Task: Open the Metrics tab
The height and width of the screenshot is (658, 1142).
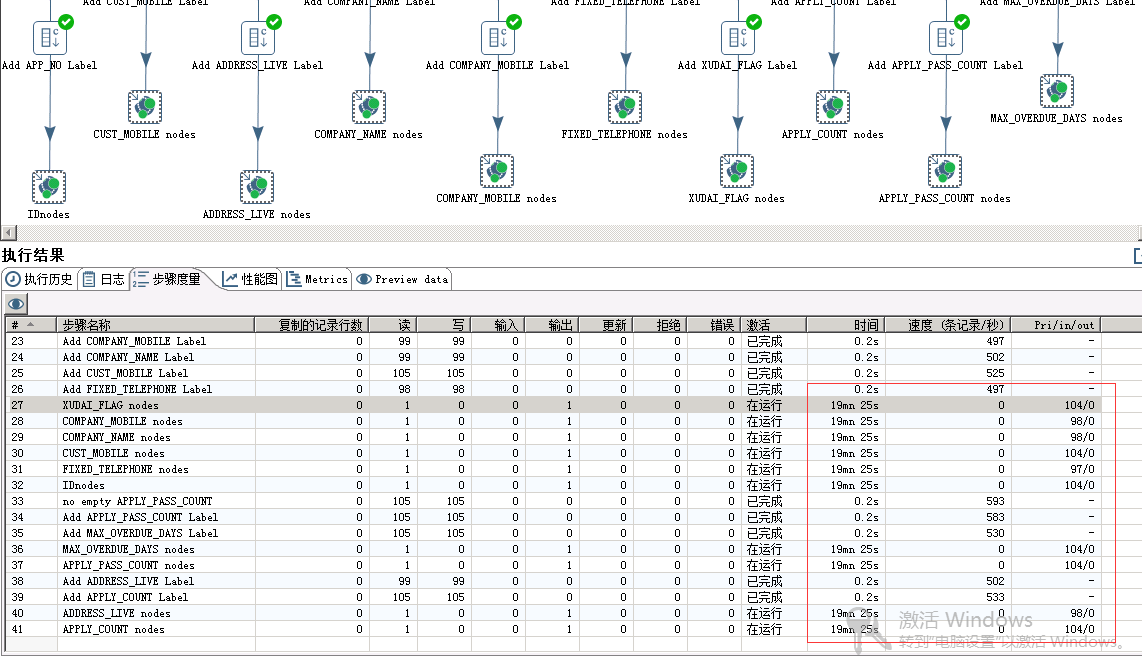Action: pos(317,279)
